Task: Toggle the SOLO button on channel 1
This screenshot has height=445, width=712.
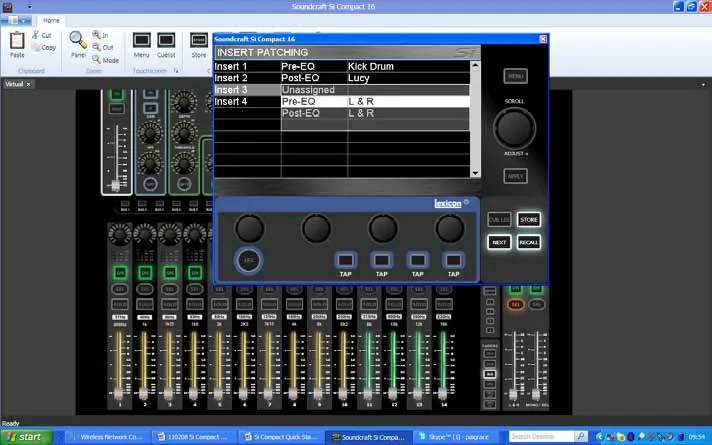Action: pyautogui.click(x=120, y=304)
